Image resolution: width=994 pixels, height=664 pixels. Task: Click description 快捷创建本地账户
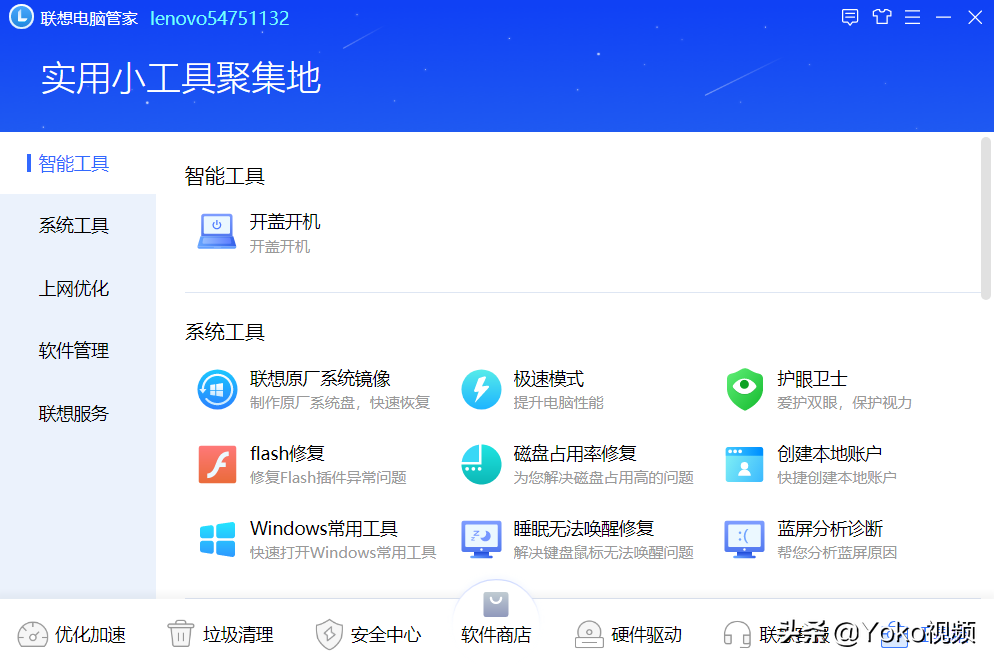(837, 478)
